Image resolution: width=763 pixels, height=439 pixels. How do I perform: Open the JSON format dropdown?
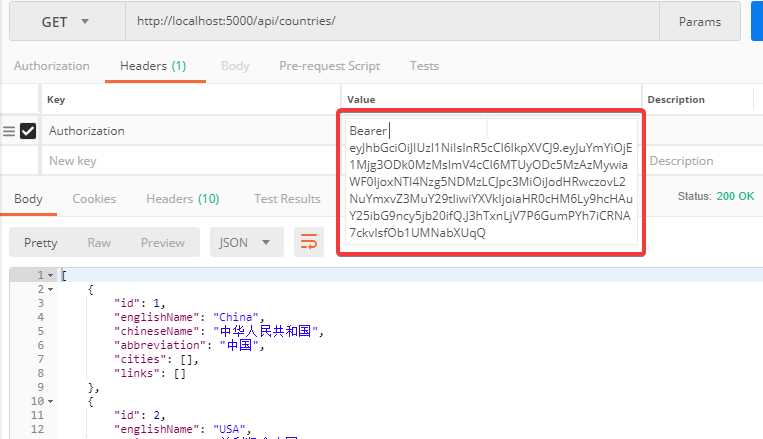(x=246, y=242)
